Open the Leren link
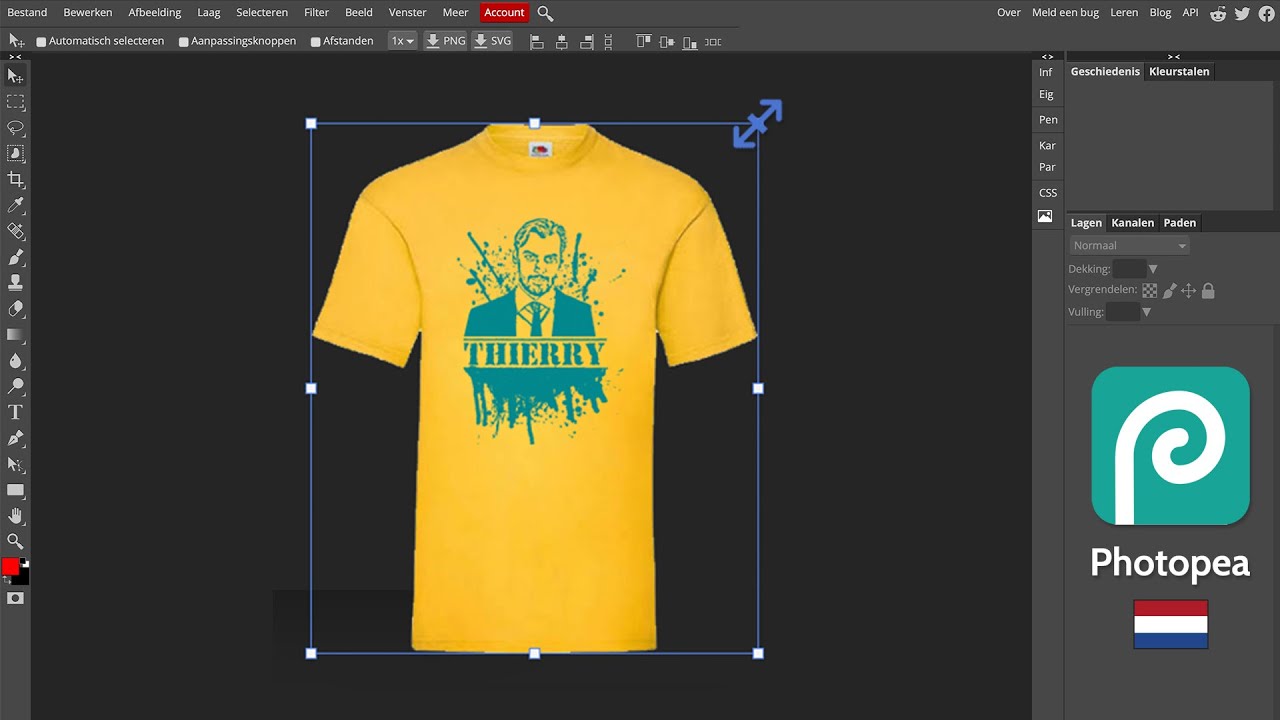The height and width of the screenshot is (720, 1280). click(x=1124, y=13)
